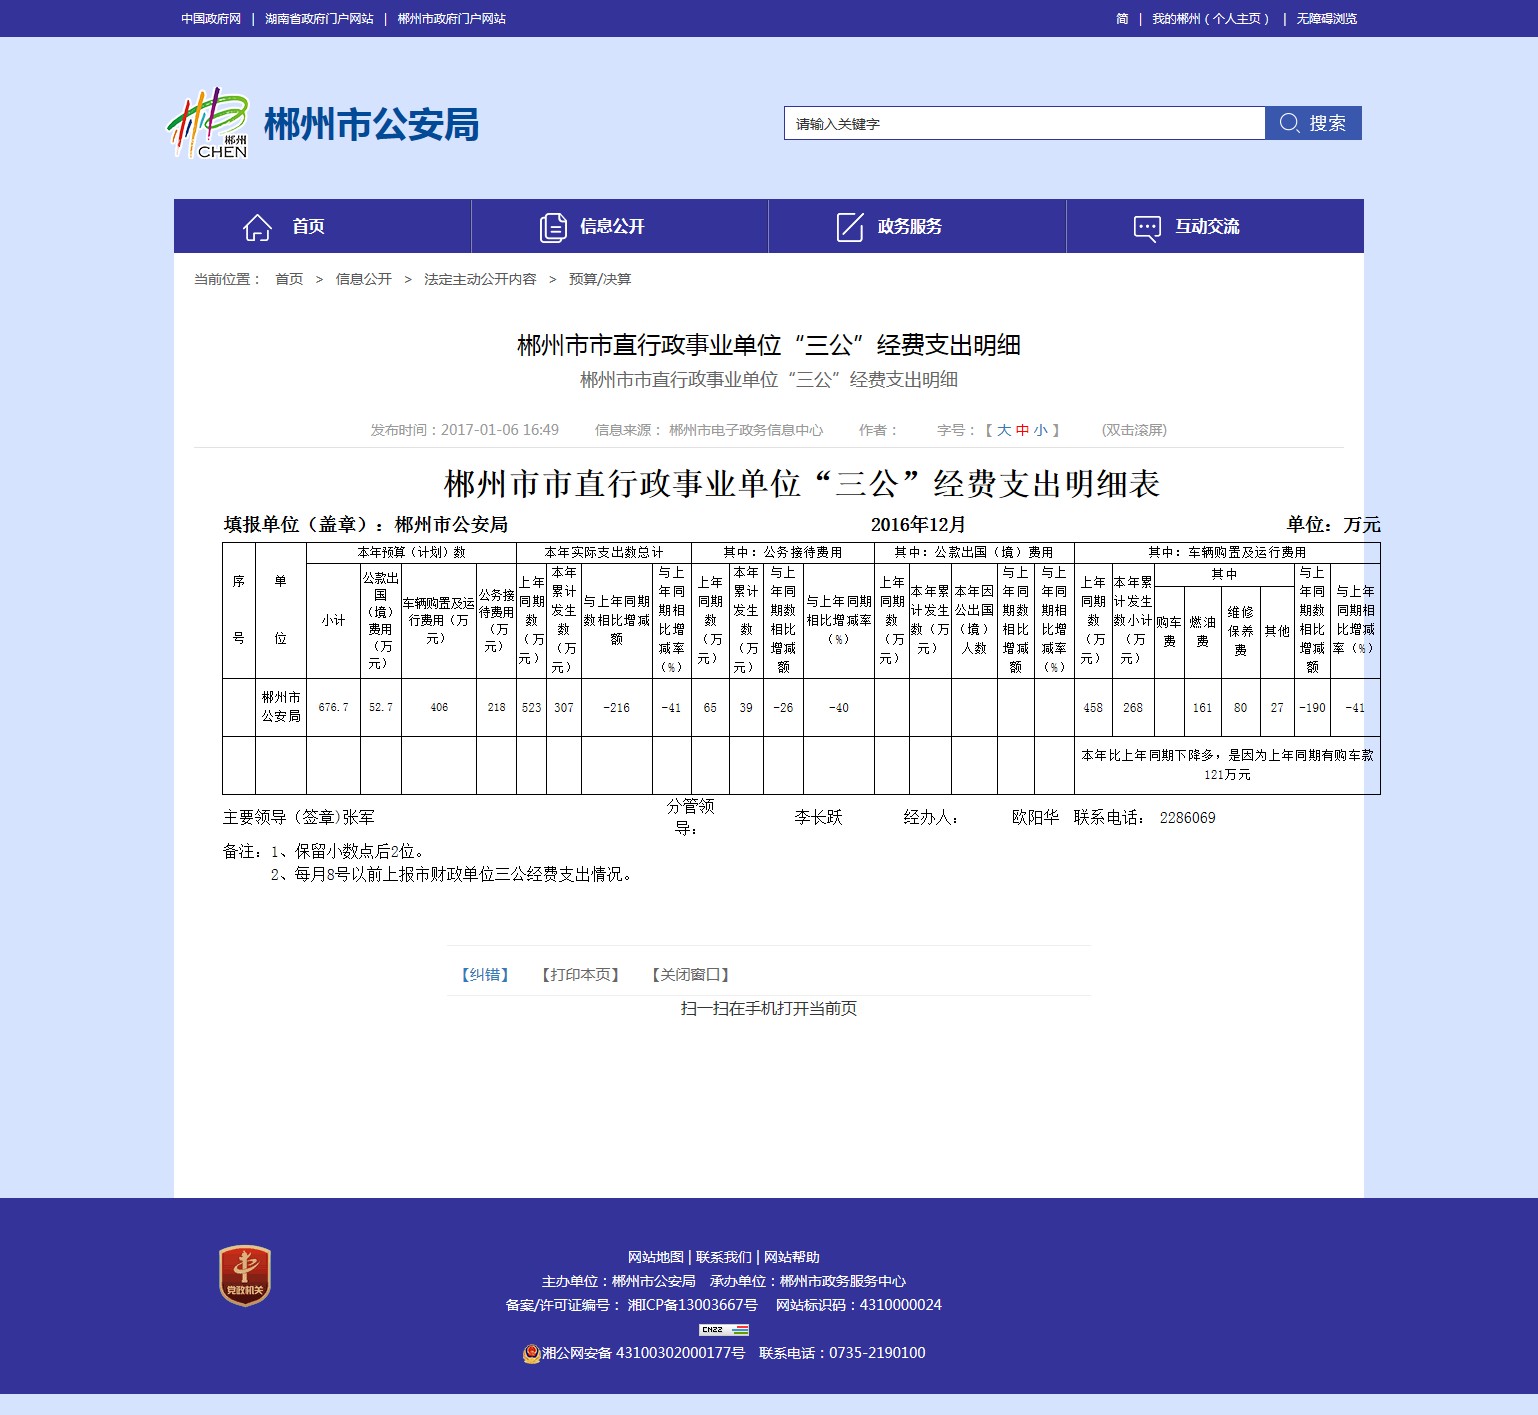Click table cell value 676.7
This screenshot has height=1415, width=1538.
pos(333,707)
